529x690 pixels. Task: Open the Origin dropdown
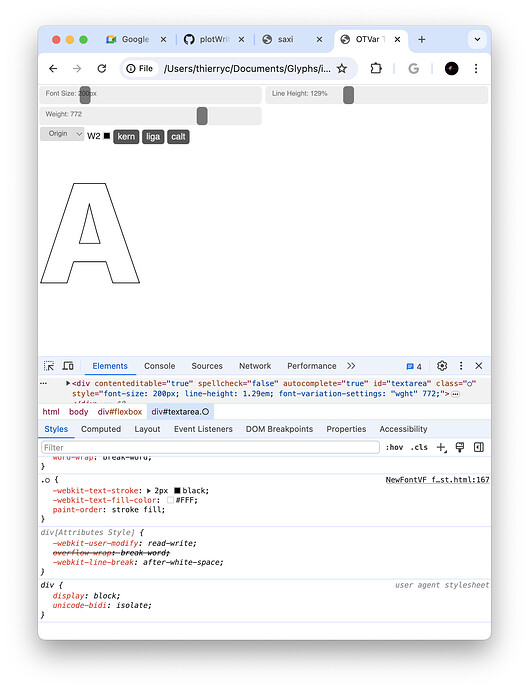click(62, 134)
